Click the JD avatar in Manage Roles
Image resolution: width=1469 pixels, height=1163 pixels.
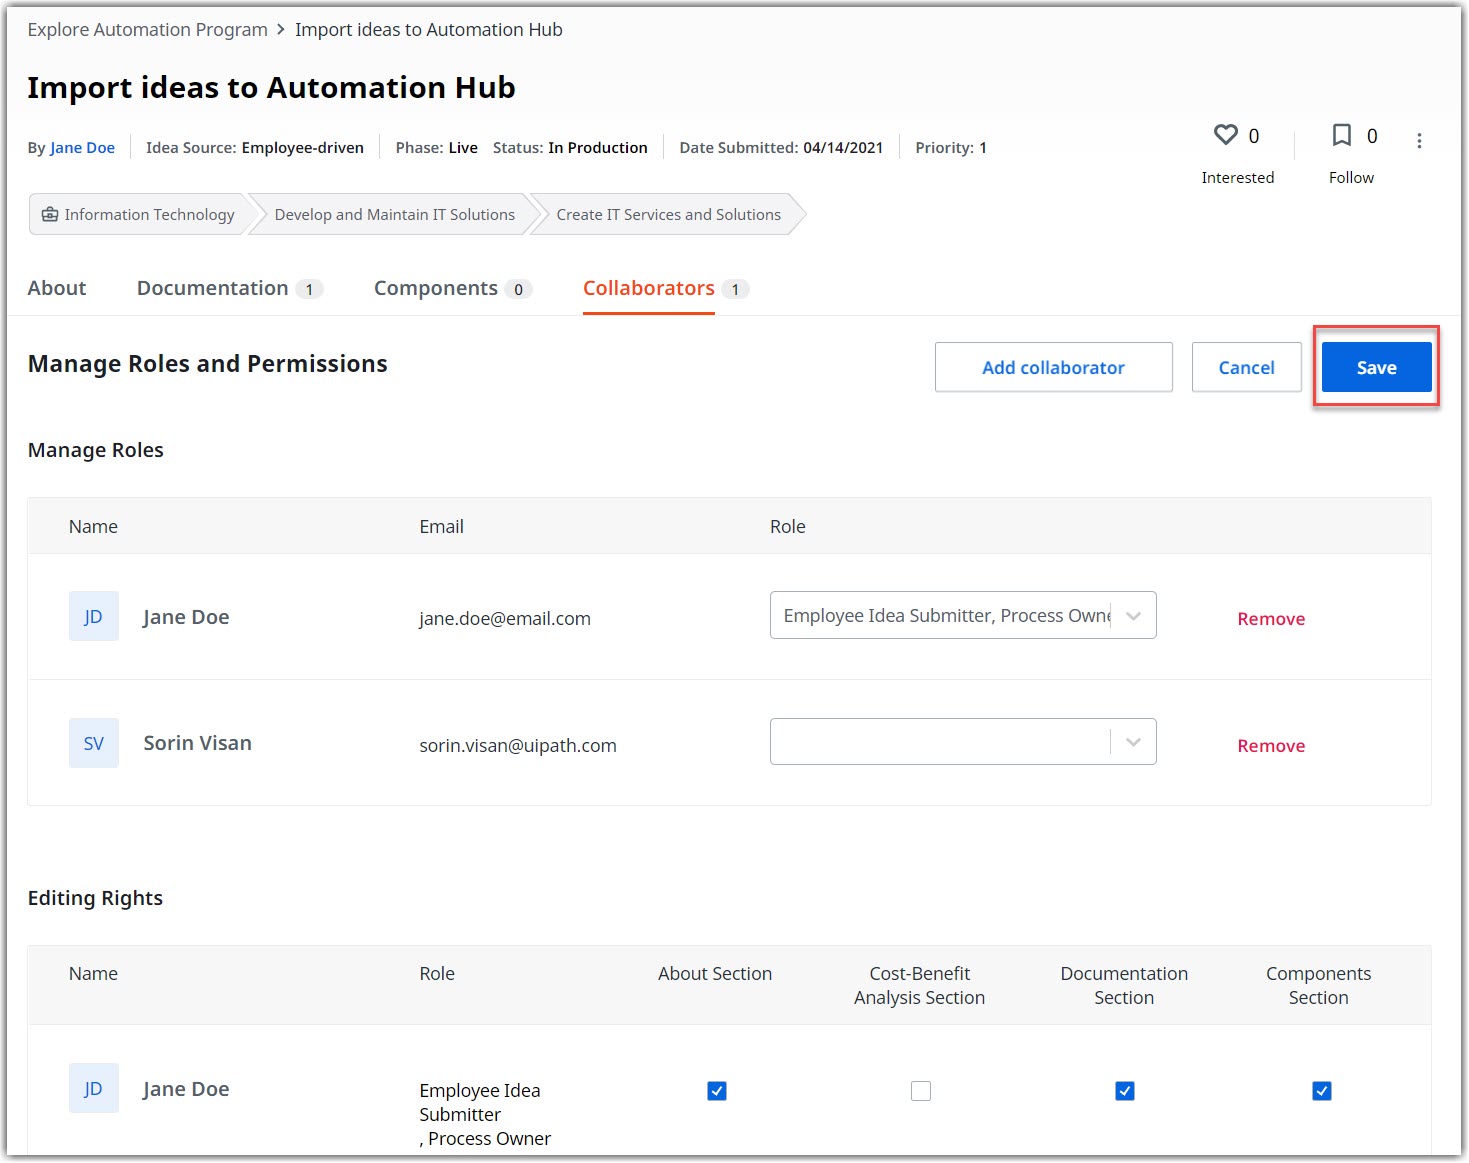[x=93, y=617]
